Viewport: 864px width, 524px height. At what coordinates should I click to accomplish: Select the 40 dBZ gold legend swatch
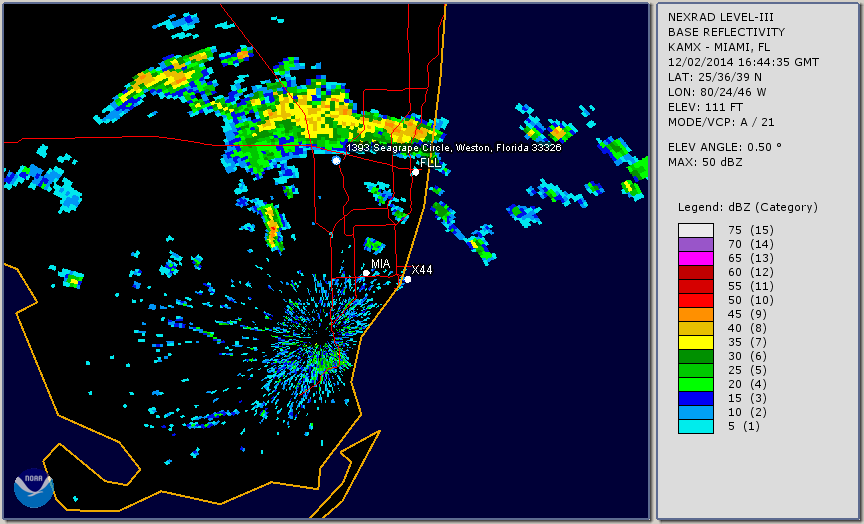[x=696, y=328]
